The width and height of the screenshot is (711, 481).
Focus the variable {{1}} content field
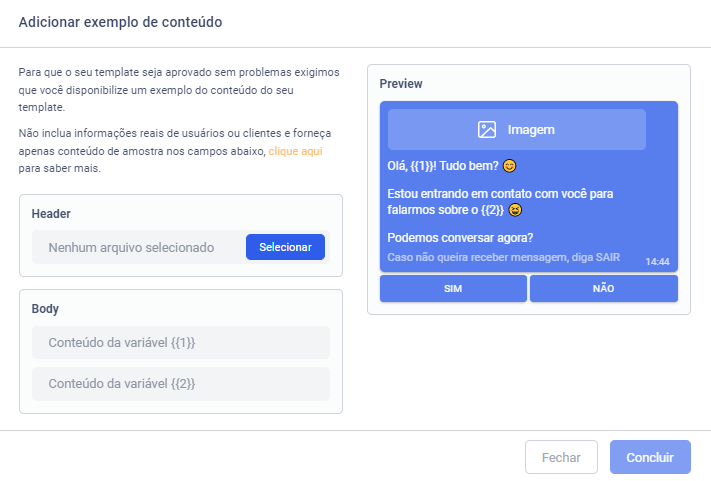181,342
